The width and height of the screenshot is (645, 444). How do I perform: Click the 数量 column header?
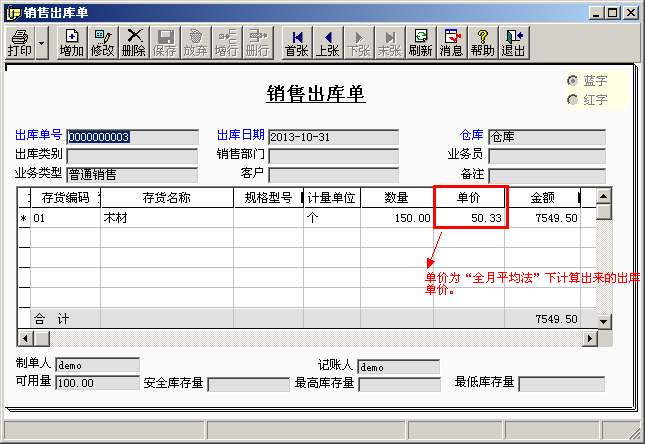click(397, 198)
